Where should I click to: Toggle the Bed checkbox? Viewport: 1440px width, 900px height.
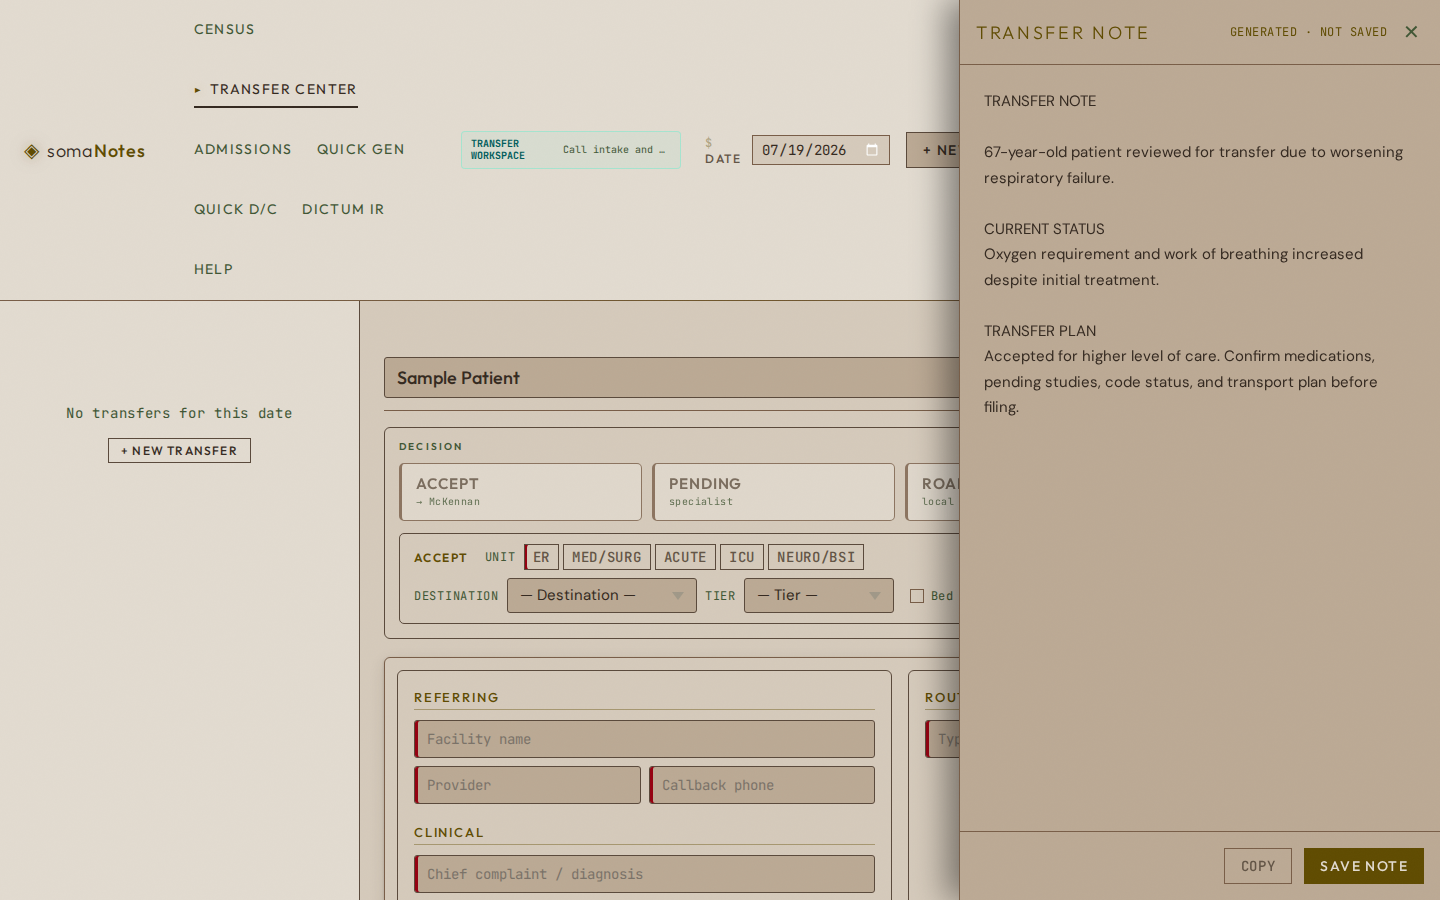tap(917, 596)
